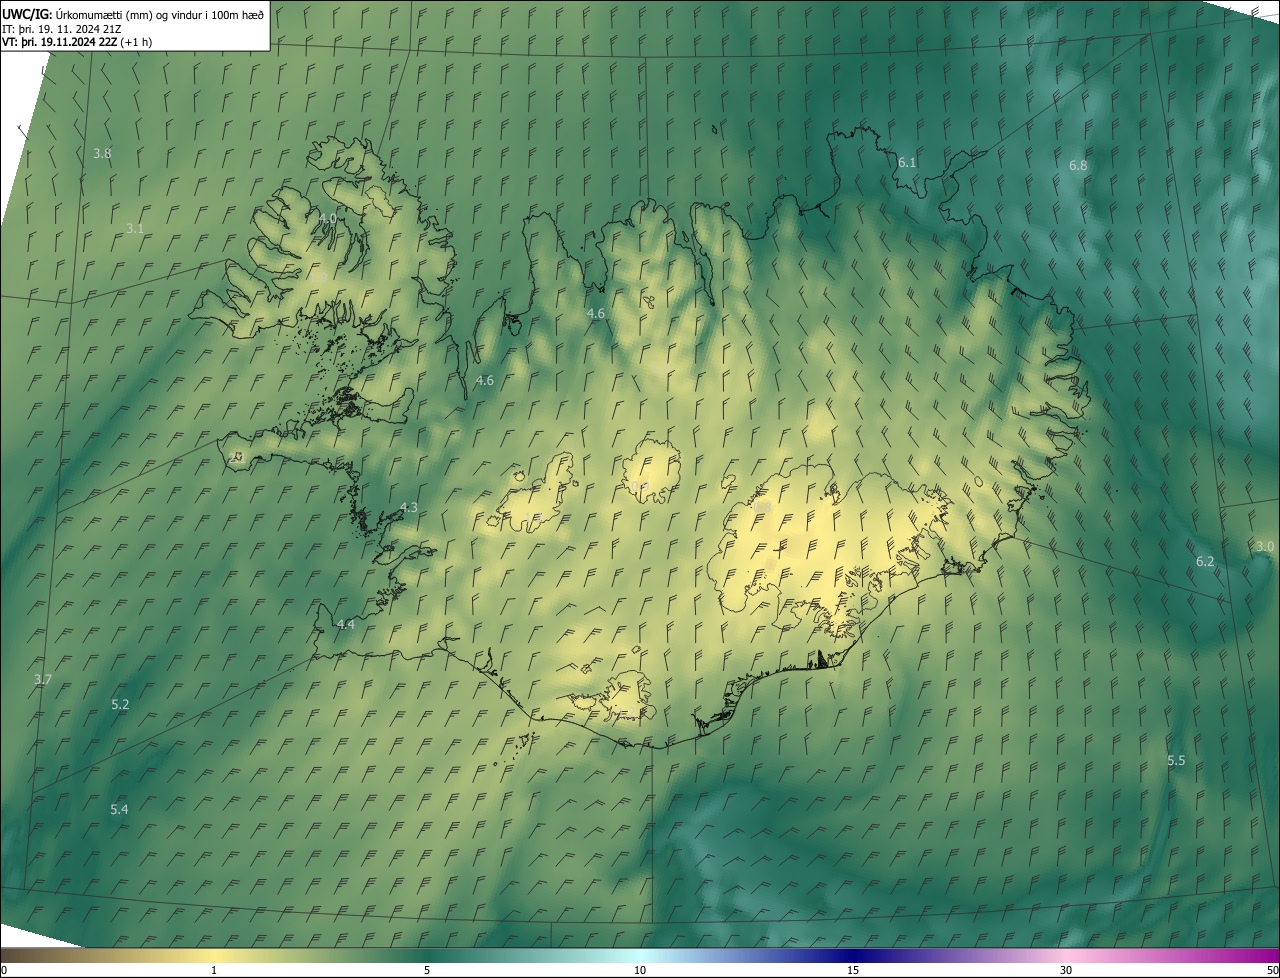Click the 50 tick label on the colour scale

coord(1272,971)
